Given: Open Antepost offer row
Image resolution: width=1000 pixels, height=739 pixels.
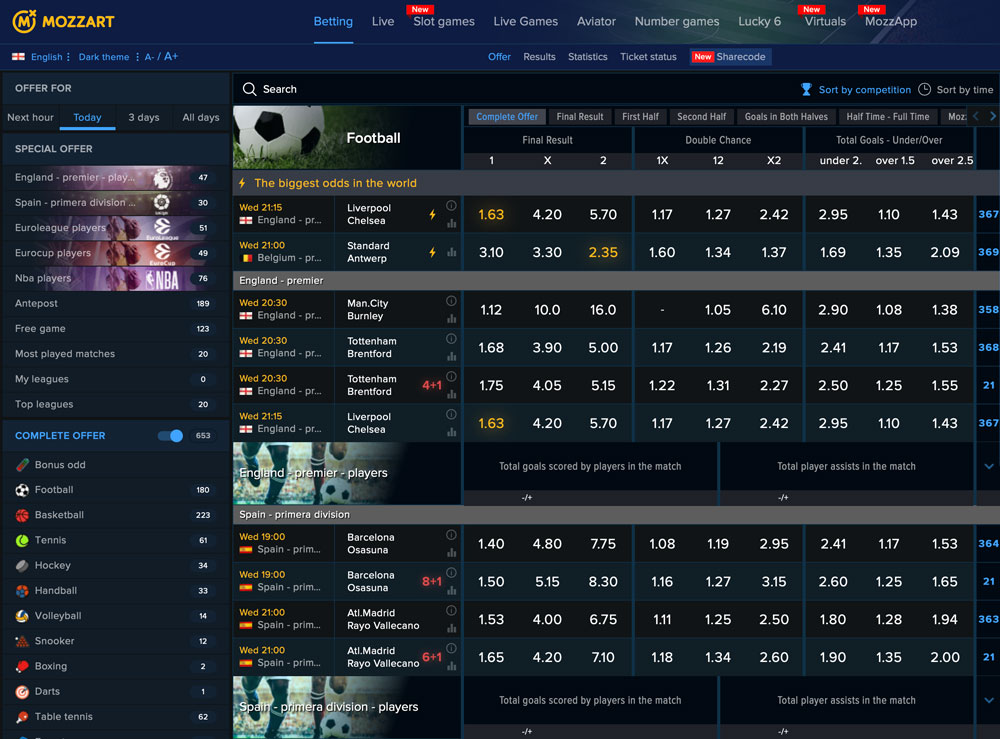Looking at the screenshot, I should (115, 304).
